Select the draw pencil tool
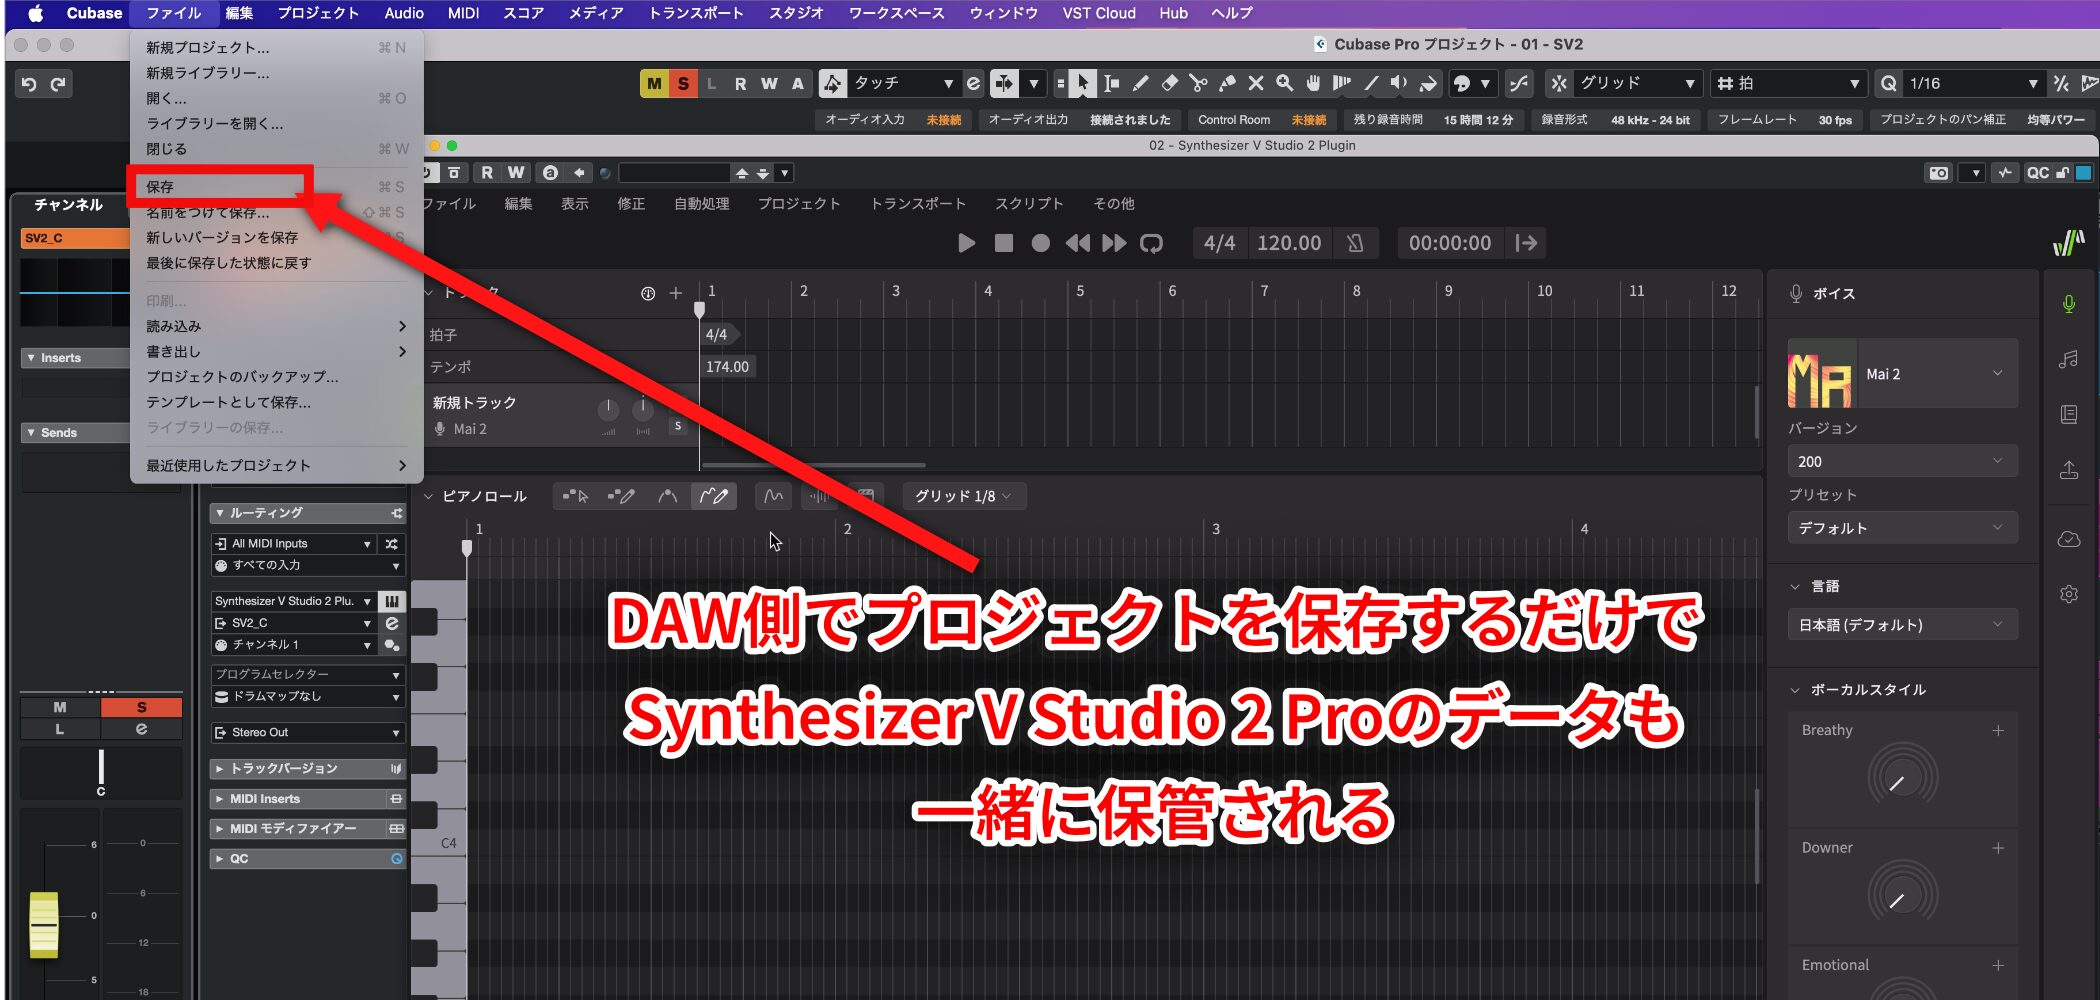Viewport: 2100px width, 1000px height. click(1140, 84)
